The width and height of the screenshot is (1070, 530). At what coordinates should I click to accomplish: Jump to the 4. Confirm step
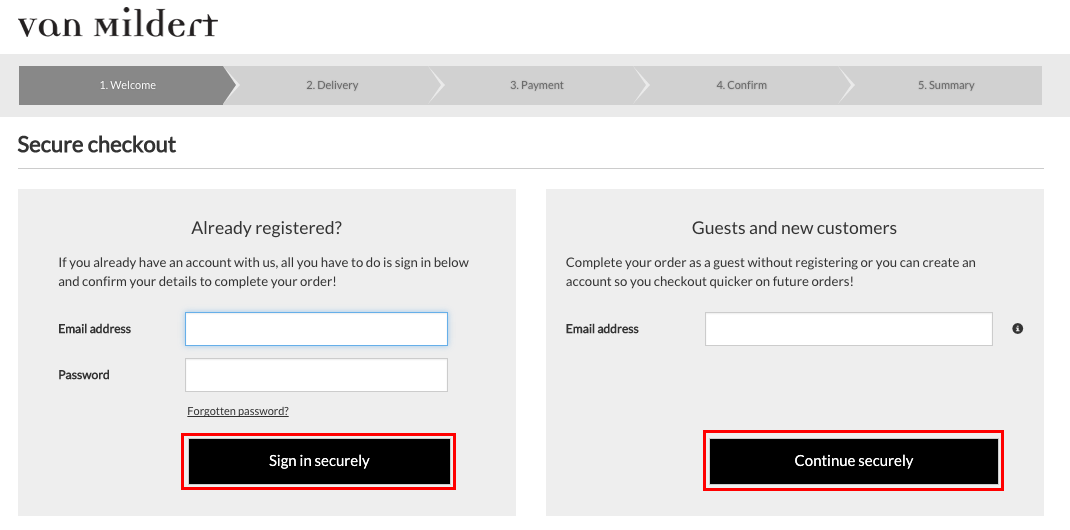coord(742,85)
